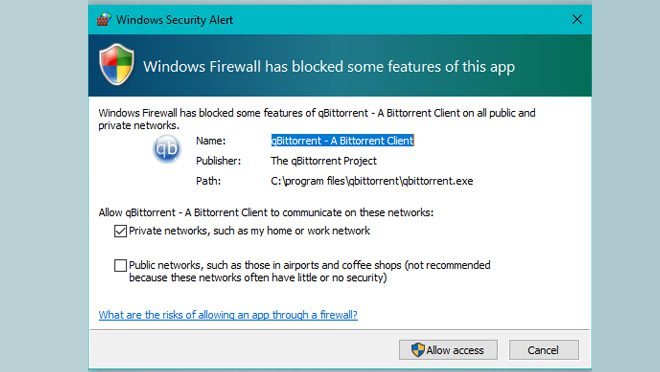Click the Windows Security shield logo
Viewport: 660px width, 372px height.
[x=117, y=64]
